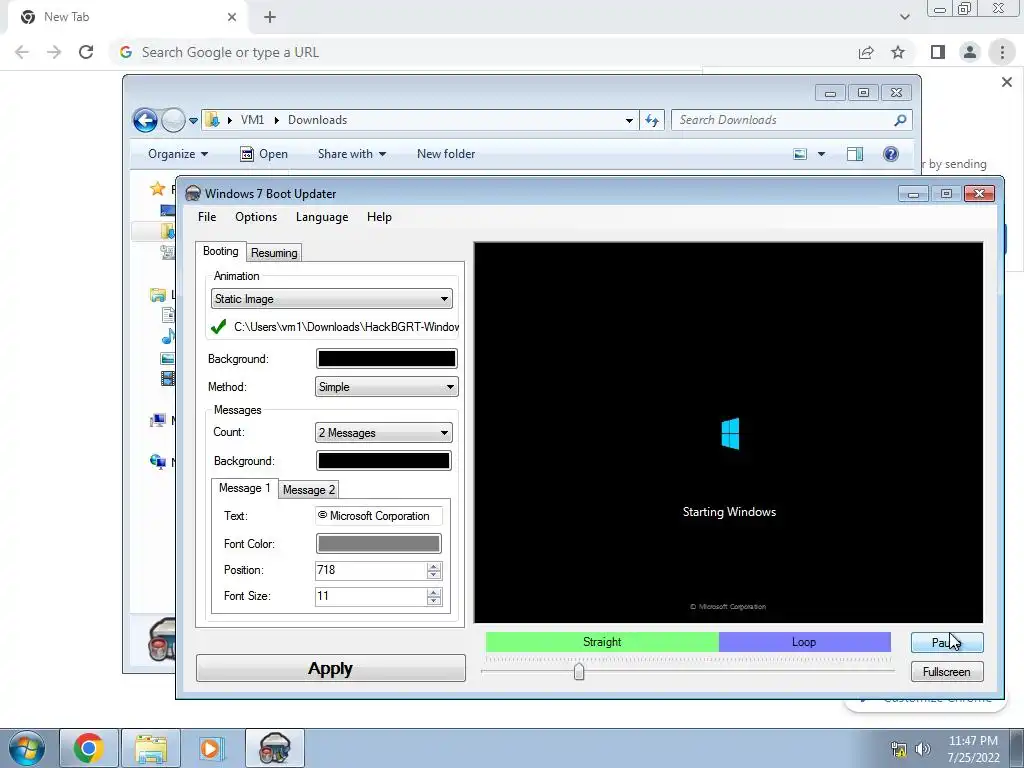Open the Language menu
This screenshot has width=1024, height=768.
[x=322, y=217]
